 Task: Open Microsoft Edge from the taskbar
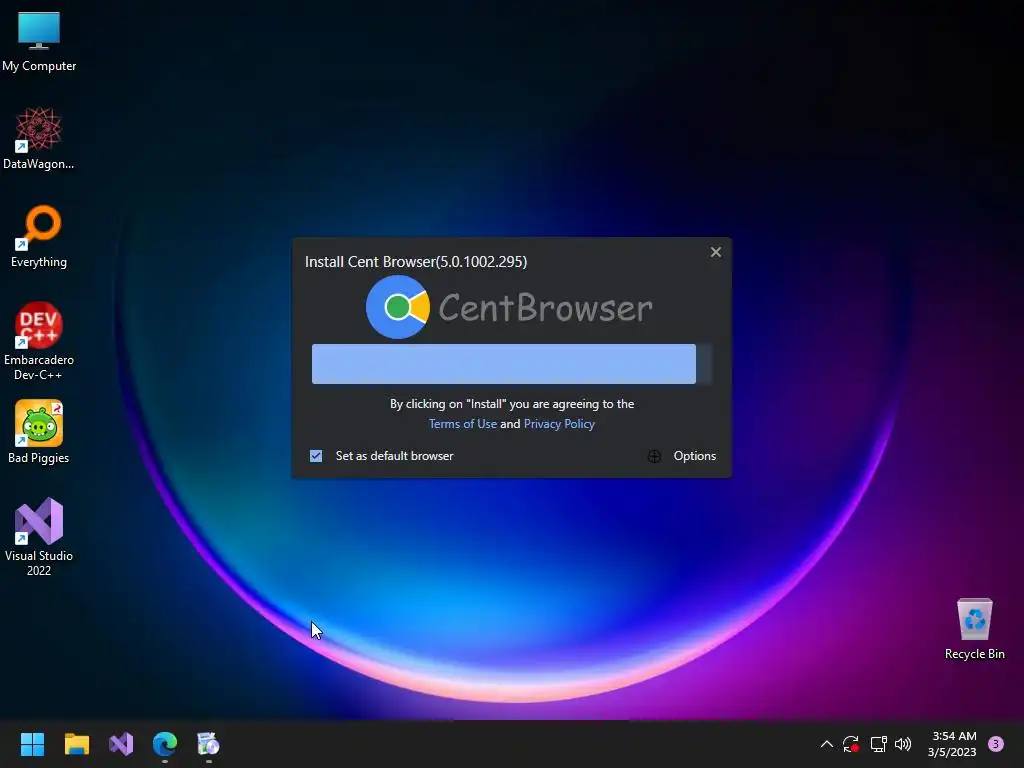[165, 744]
